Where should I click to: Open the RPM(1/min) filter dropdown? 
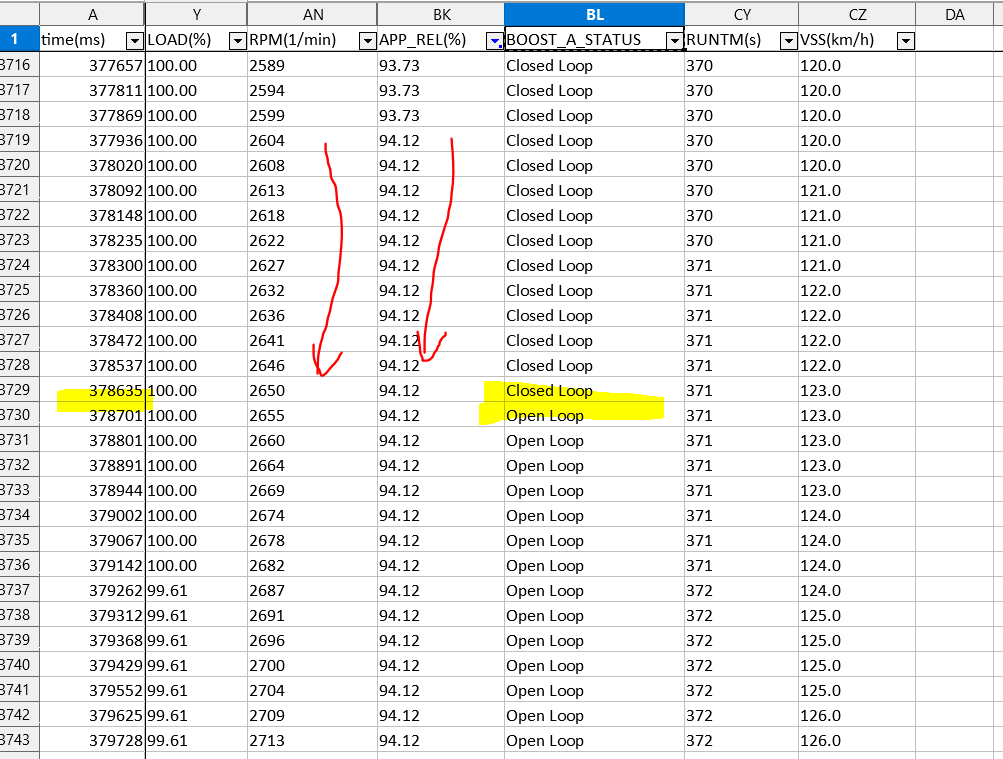367,41
